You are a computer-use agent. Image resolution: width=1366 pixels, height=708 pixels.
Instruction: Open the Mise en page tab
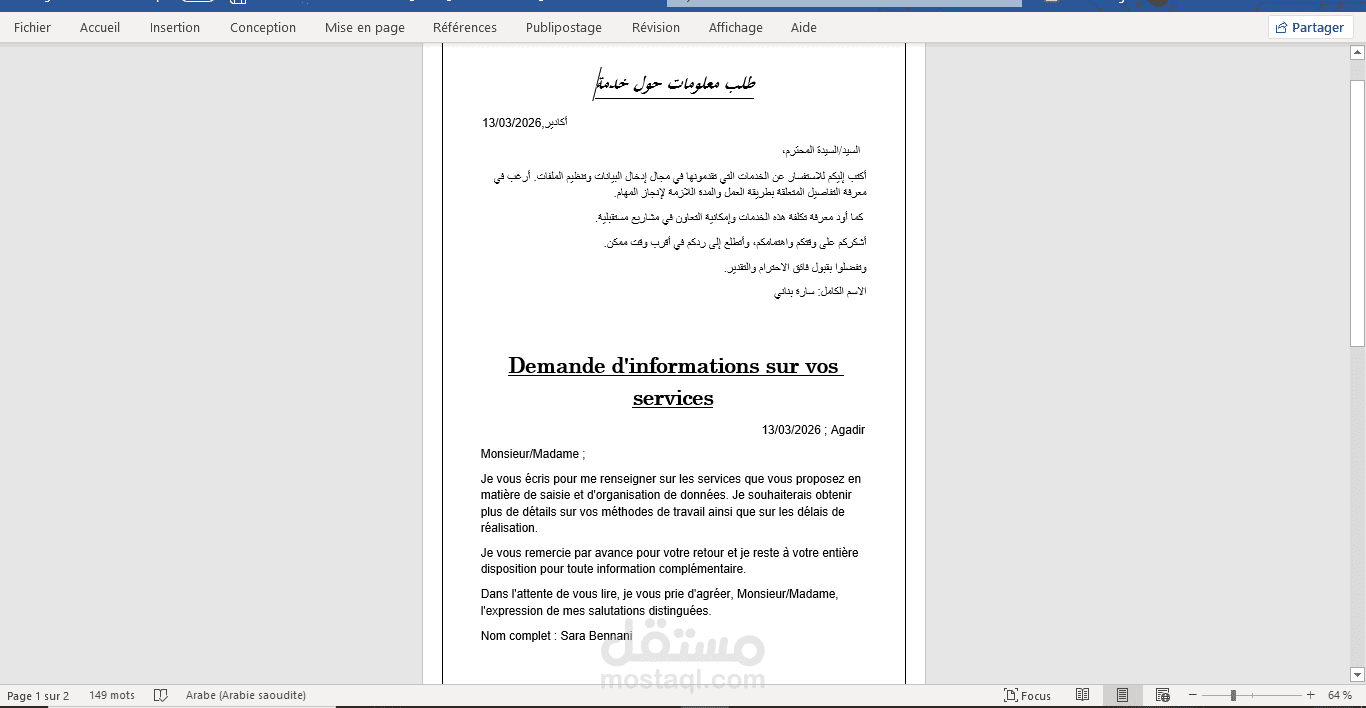365,27
